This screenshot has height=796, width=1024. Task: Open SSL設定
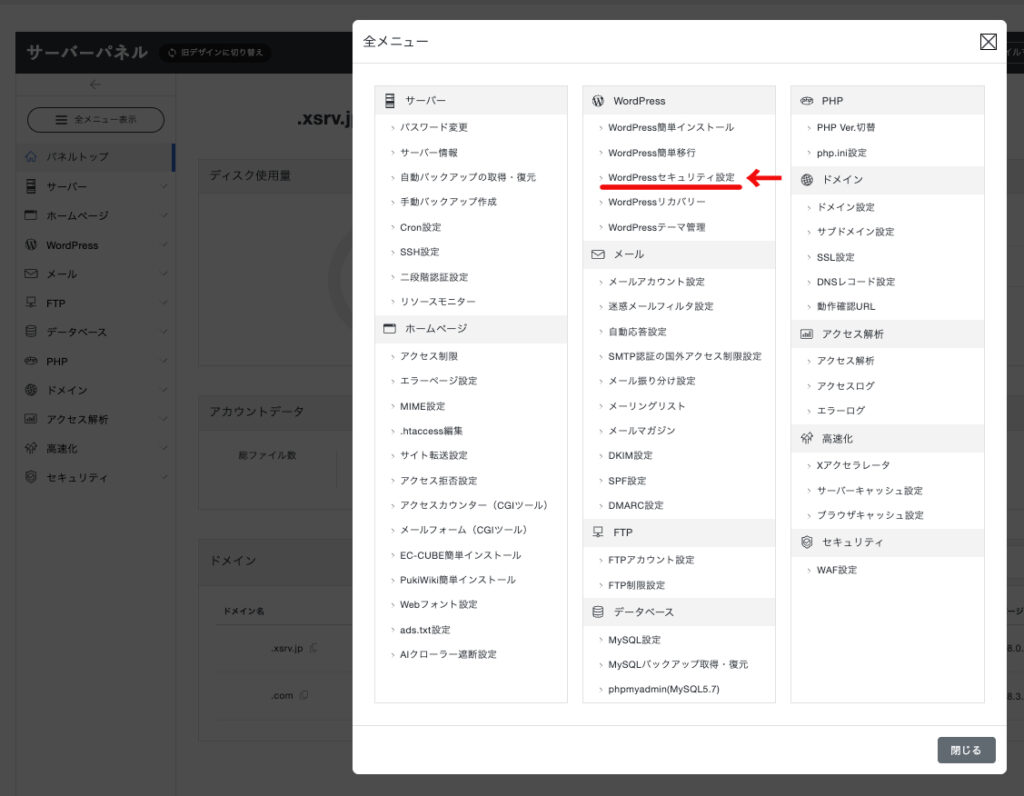coord(835,257)
